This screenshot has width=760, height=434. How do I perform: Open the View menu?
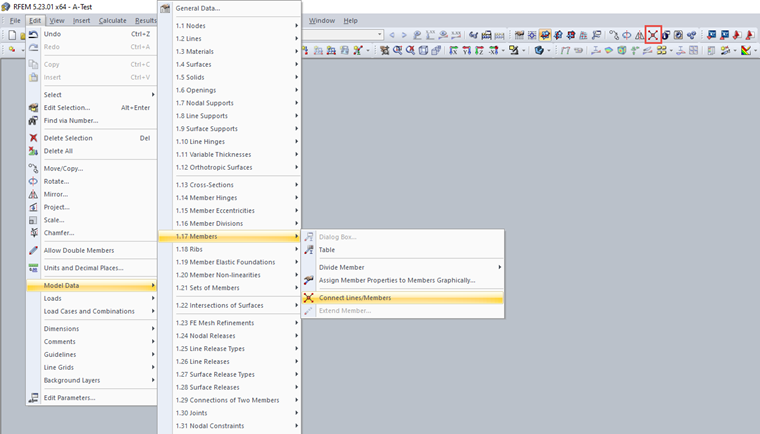pyautogui.click(x=57, y=20)
